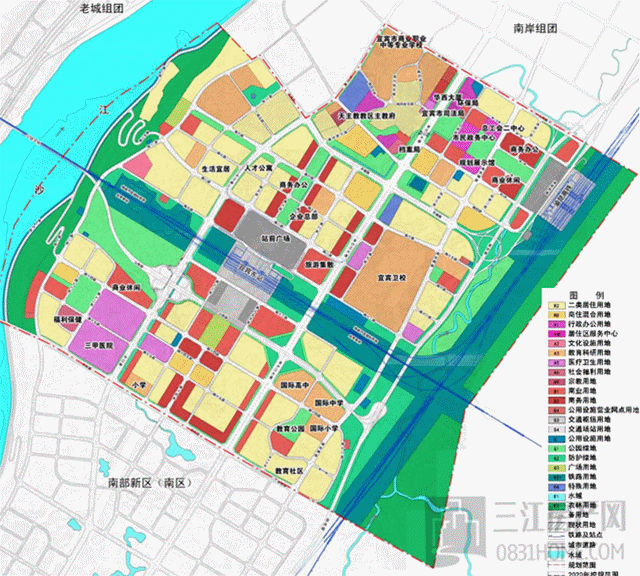Select the 三甲医院 hospital block label
This screenshot has height=576, width=640.
(x=98, y=345)
